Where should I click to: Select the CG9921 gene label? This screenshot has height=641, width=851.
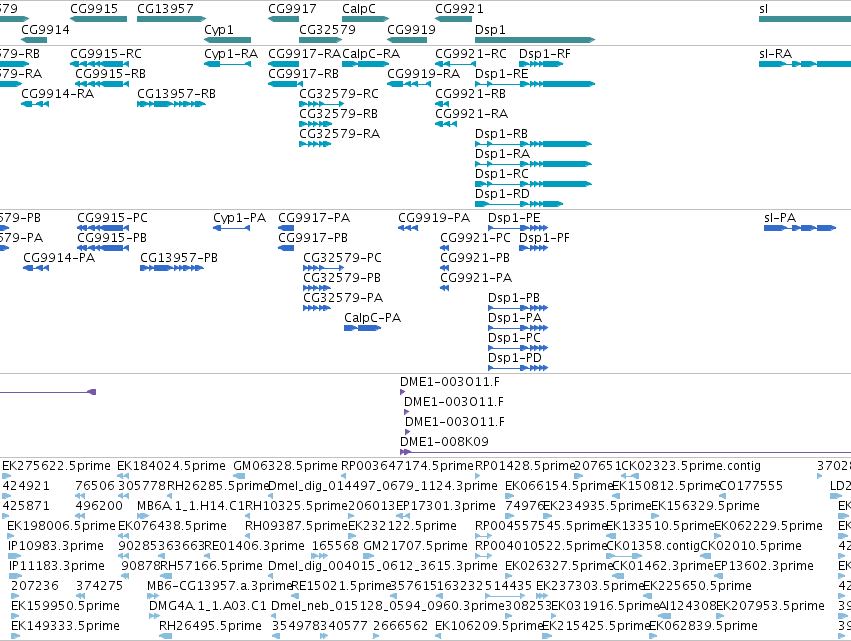click(459, 9)
